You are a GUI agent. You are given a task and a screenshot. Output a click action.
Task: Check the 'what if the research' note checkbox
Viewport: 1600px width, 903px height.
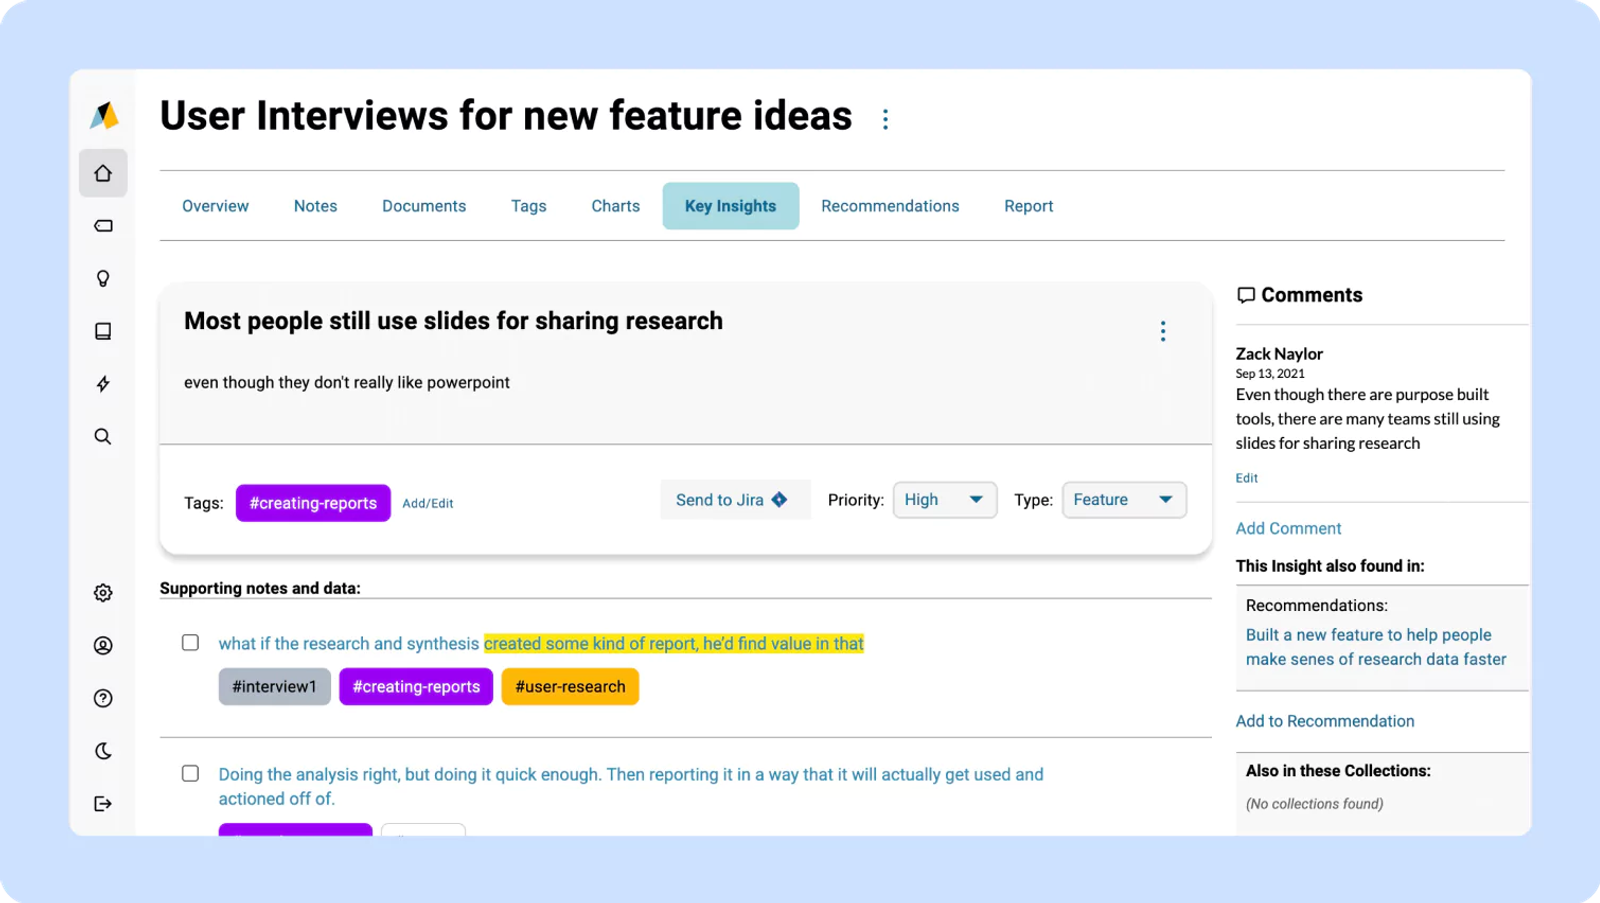pyautogui.click(x=190, y=643)
